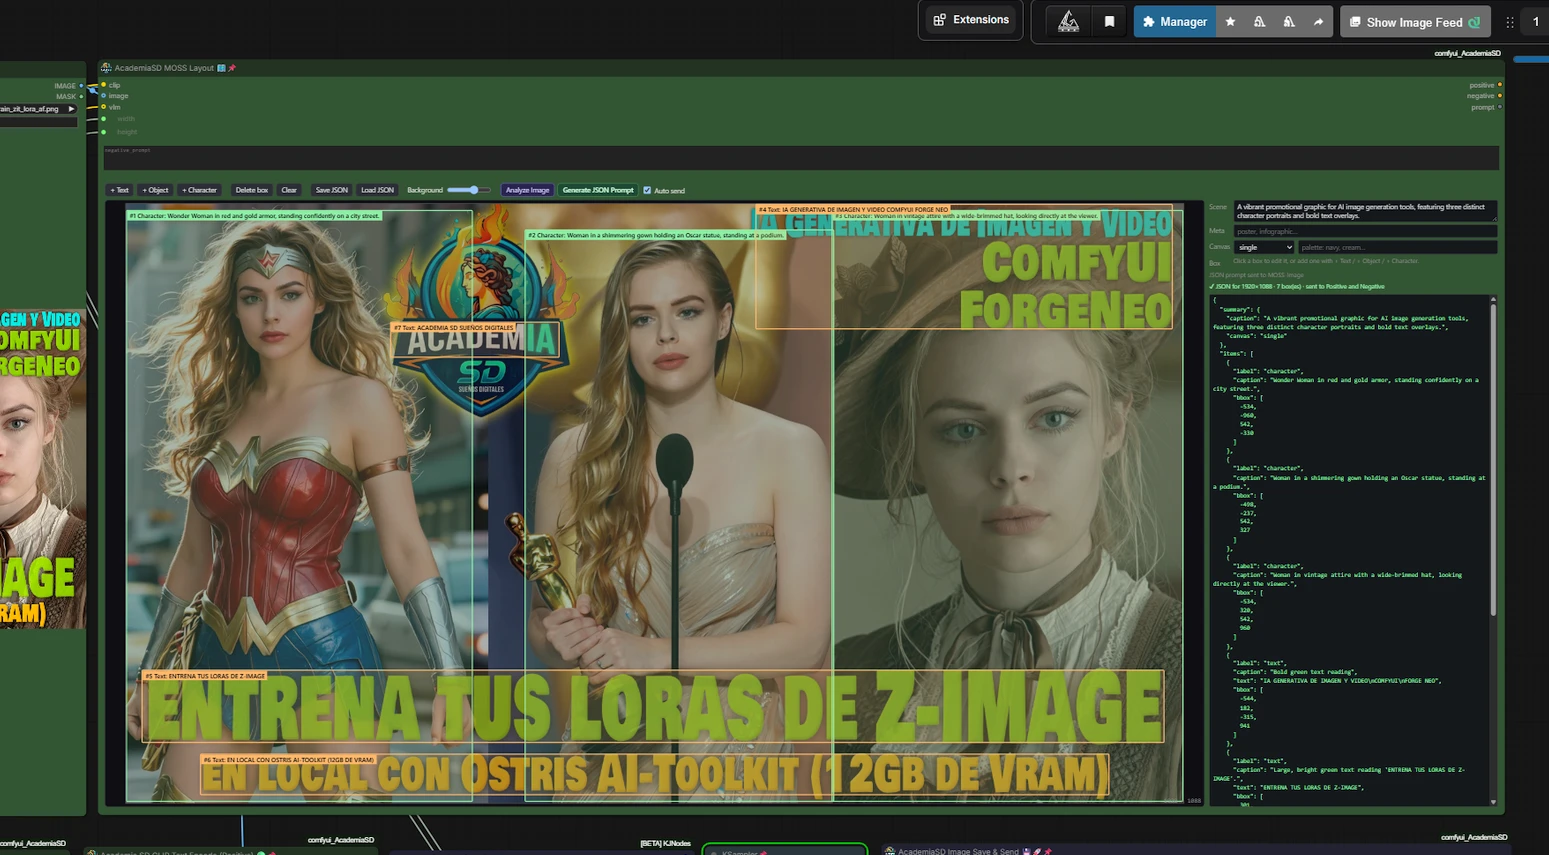
Task: Select the '#7 Text: ACADEMIA SD' box label
Action: coord(454,327)
